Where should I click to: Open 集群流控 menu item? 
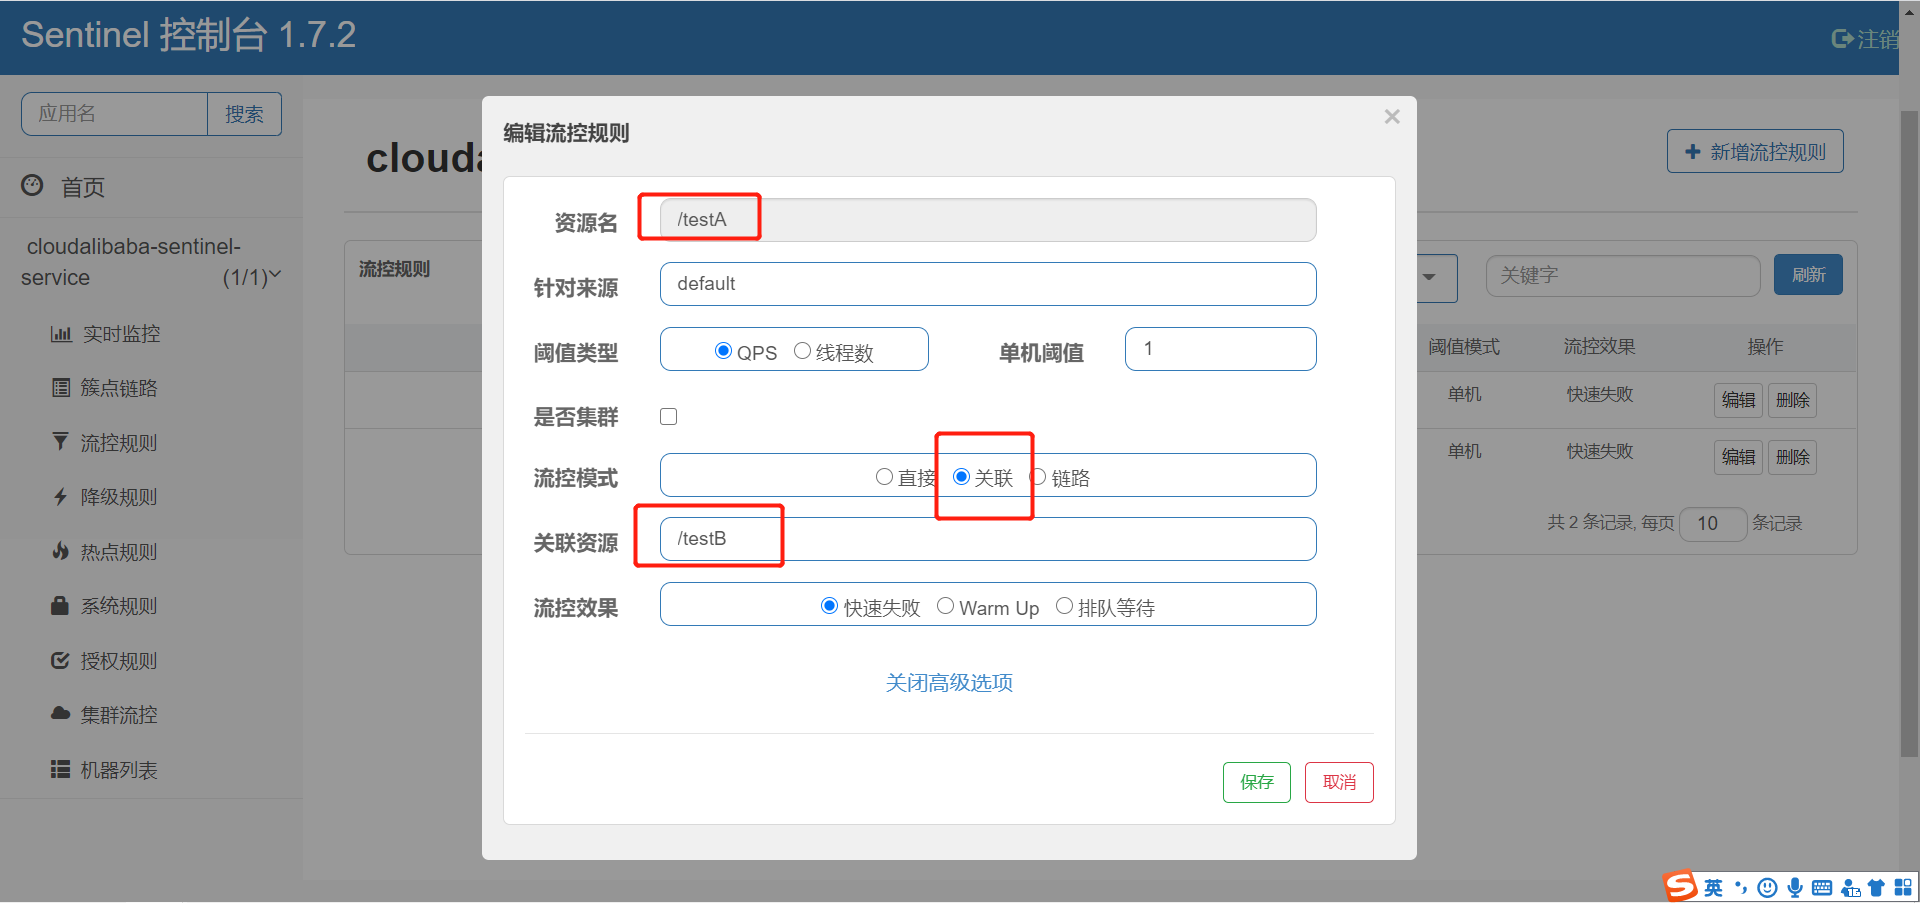(119, 715)
